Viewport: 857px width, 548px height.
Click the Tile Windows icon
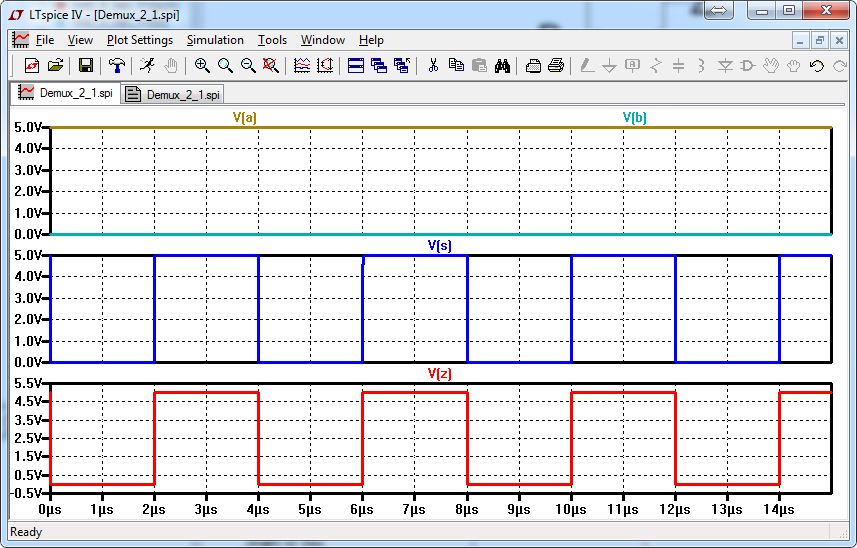point(355,66)
